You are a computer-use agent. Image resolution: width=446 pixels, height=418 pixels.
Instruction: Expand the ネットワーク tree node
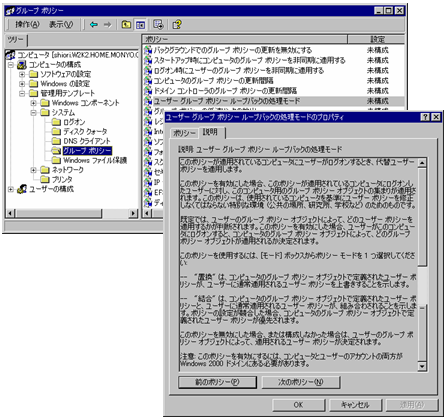pos(33,170)
